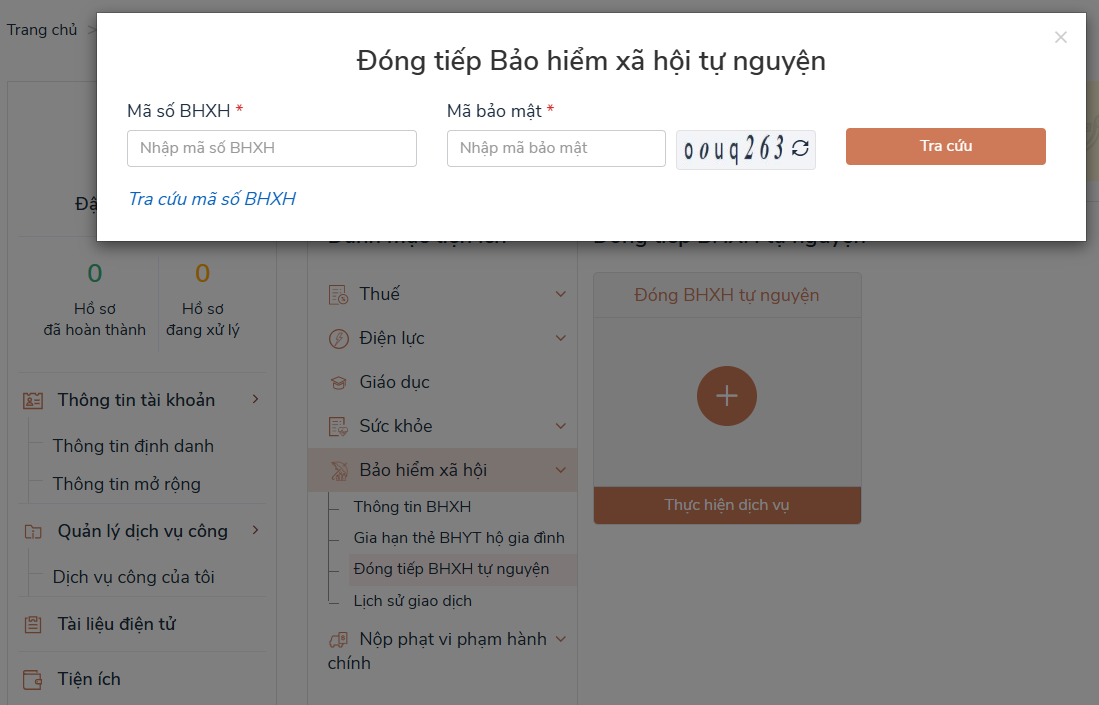Viewport: 1099px width, 705px height.
Task: Refresh the captcha security code
Action: pos(800,148)
